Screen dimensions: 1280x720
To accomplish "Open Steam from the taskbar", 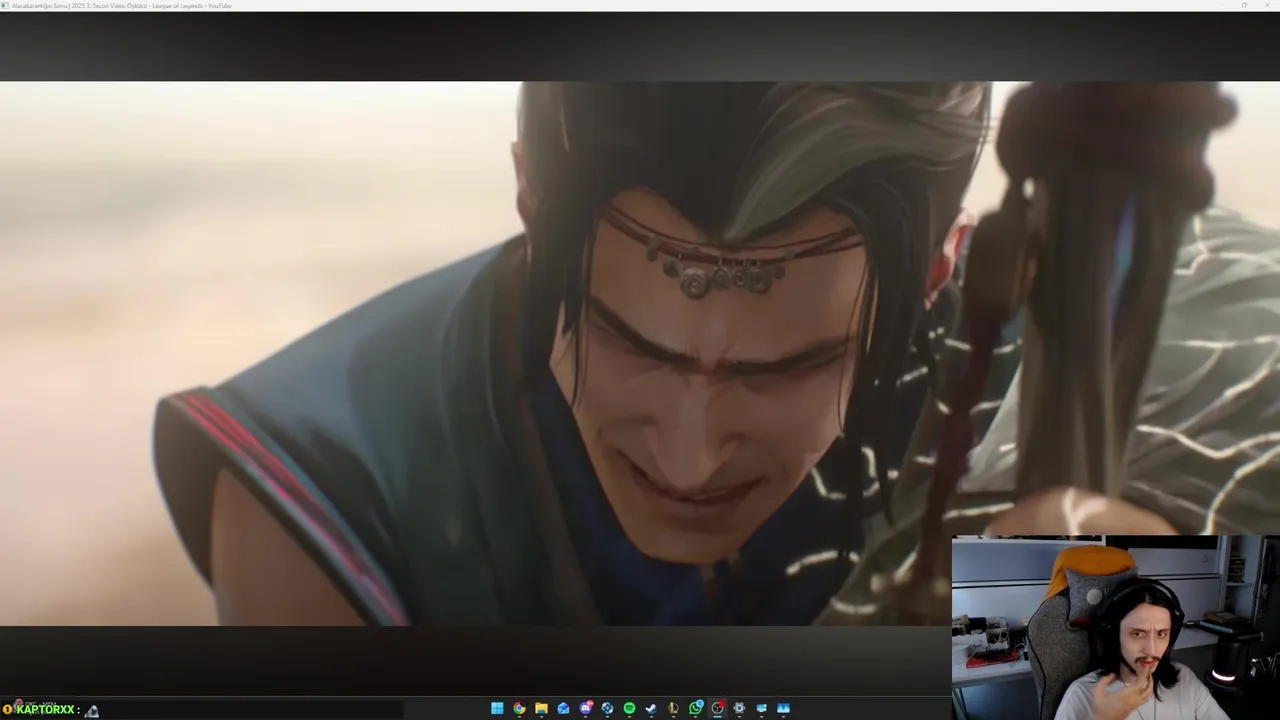I will tap(651, 708).
